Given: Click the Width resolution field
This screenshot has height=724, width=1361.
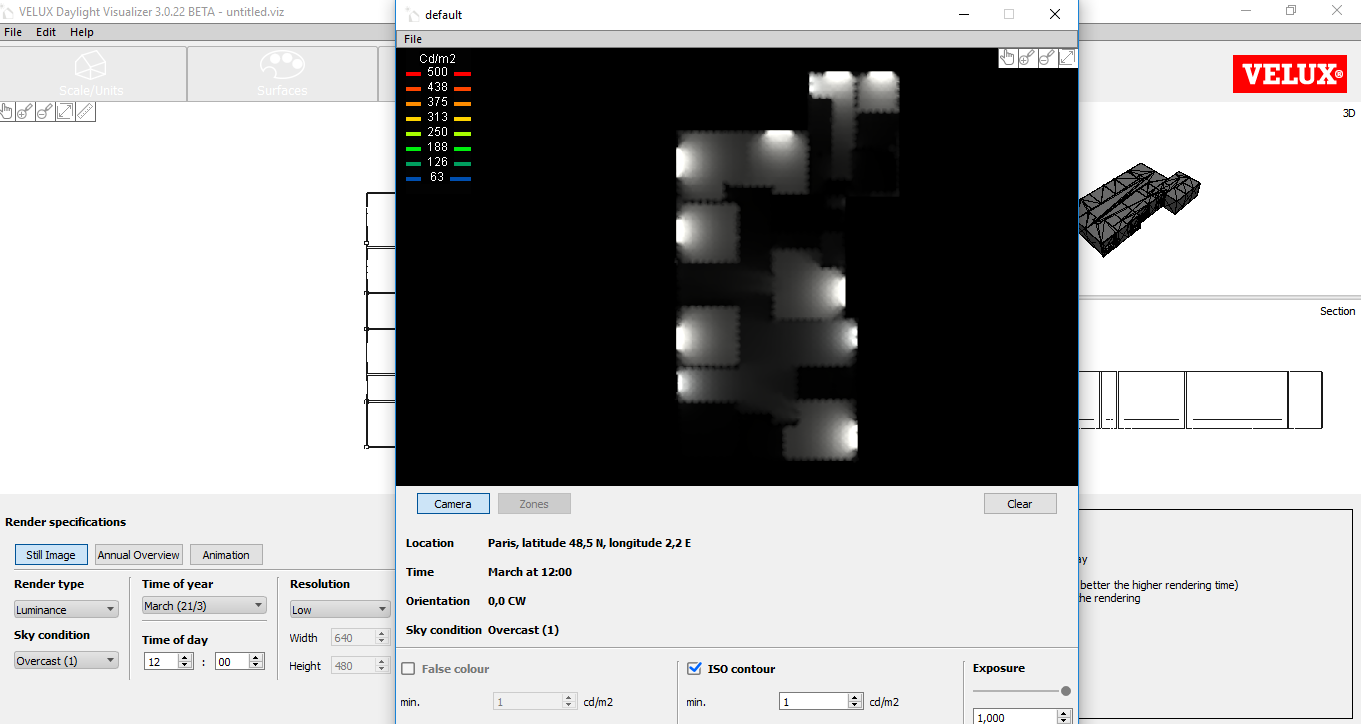Looking at the screenshot, I should click(353, 638).
